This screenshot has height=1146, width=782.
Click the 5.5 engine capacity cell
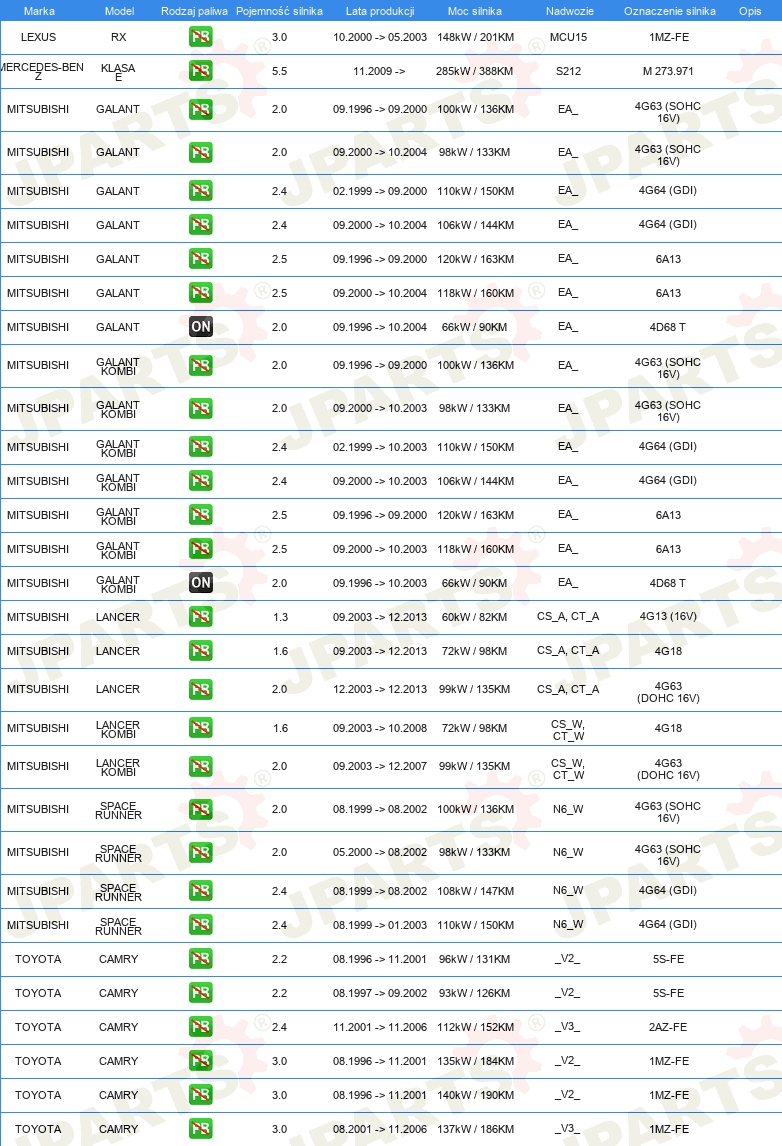click(279, 72)
